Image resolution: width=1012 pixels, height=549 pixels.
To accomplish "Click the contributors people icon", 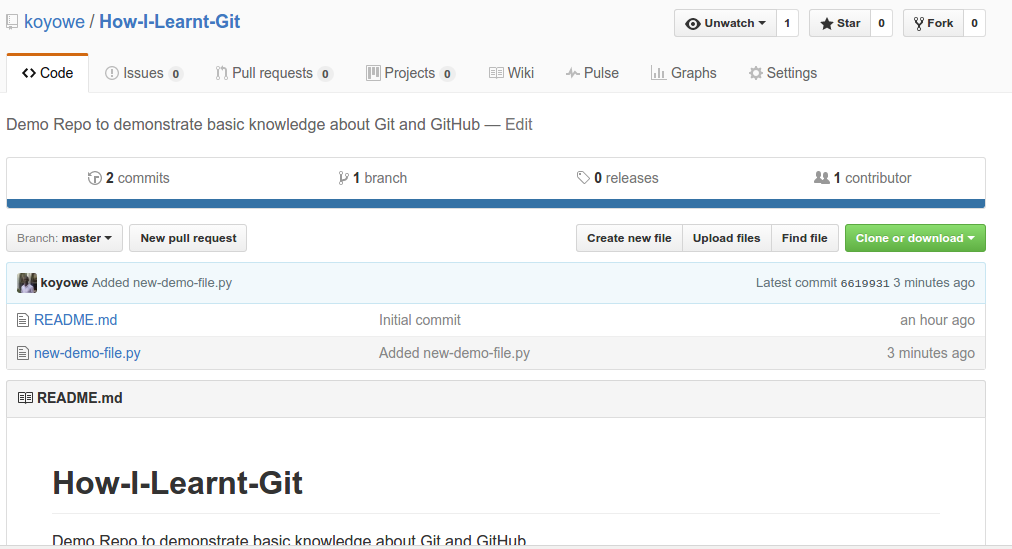I will click(822, 178).
